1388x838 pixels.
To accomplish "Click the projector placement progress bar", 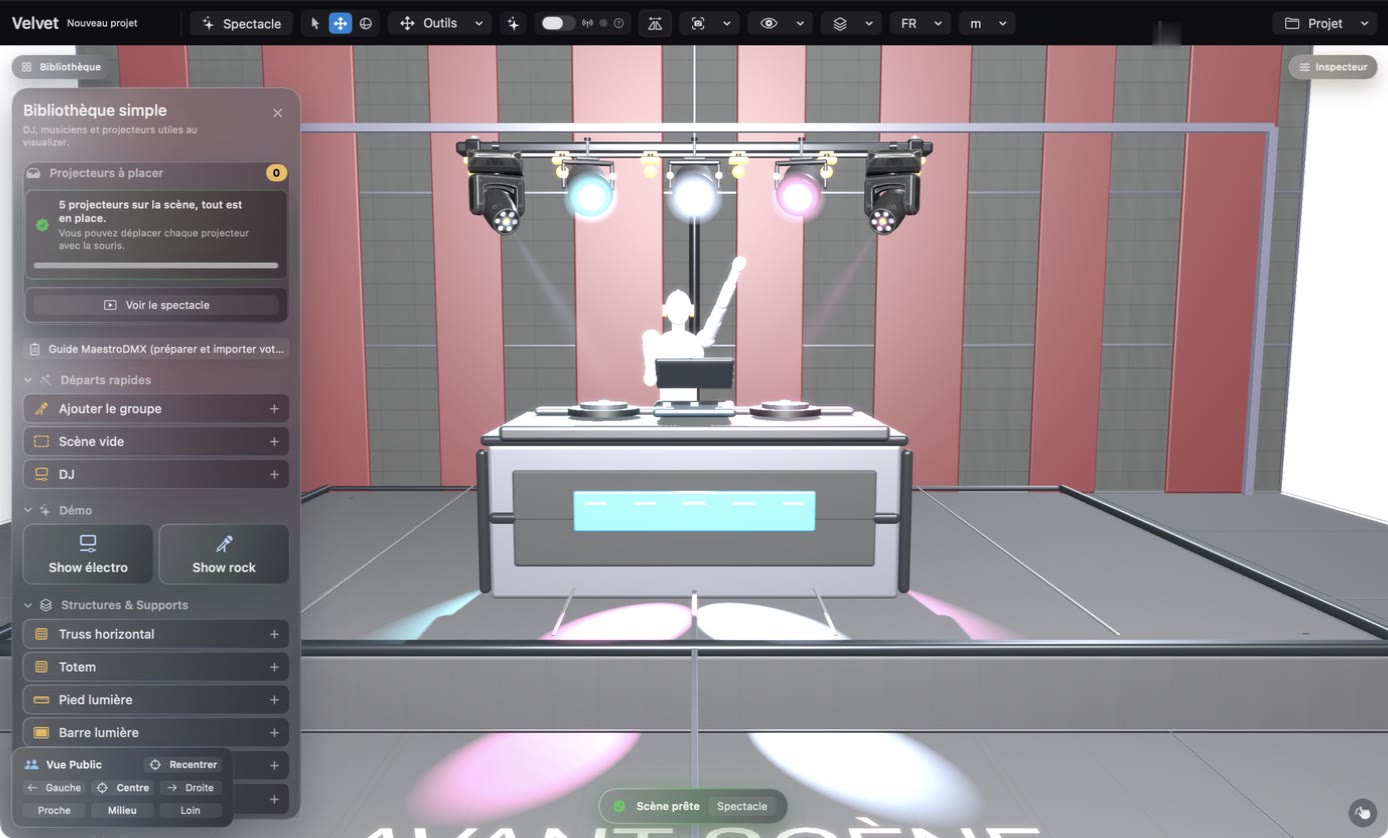I will 156,265.
